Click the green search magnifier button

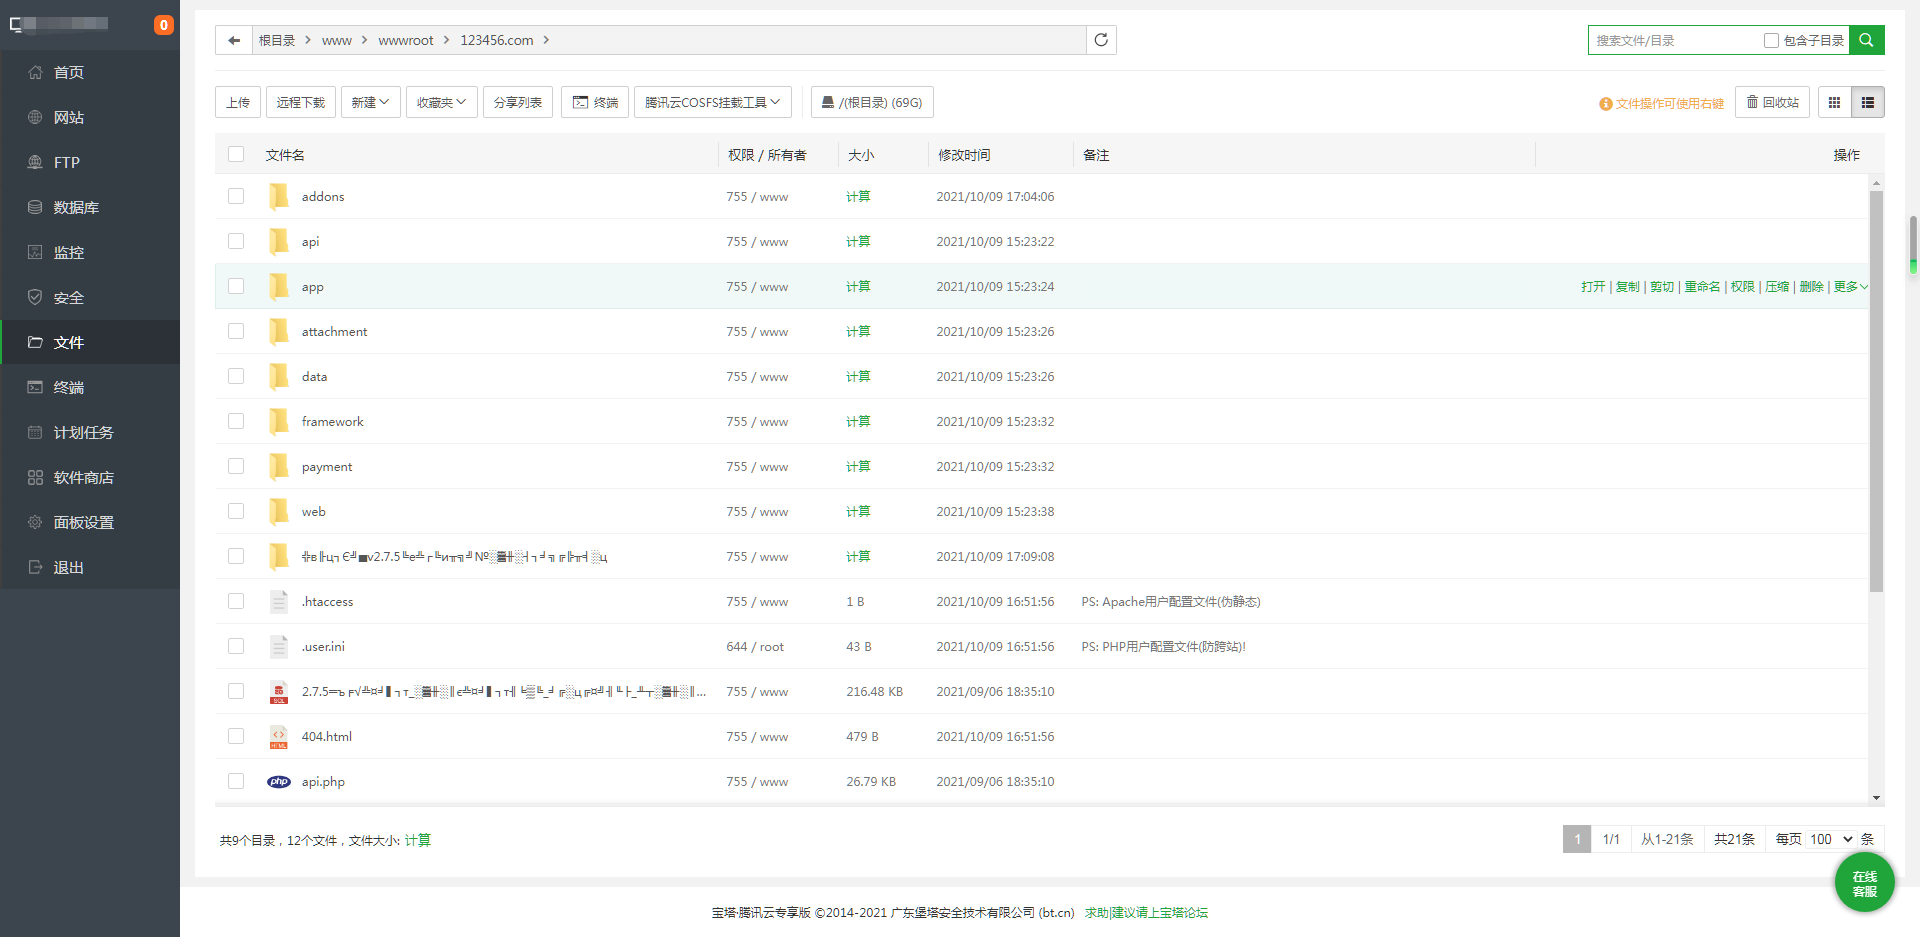coord(1866,40)
